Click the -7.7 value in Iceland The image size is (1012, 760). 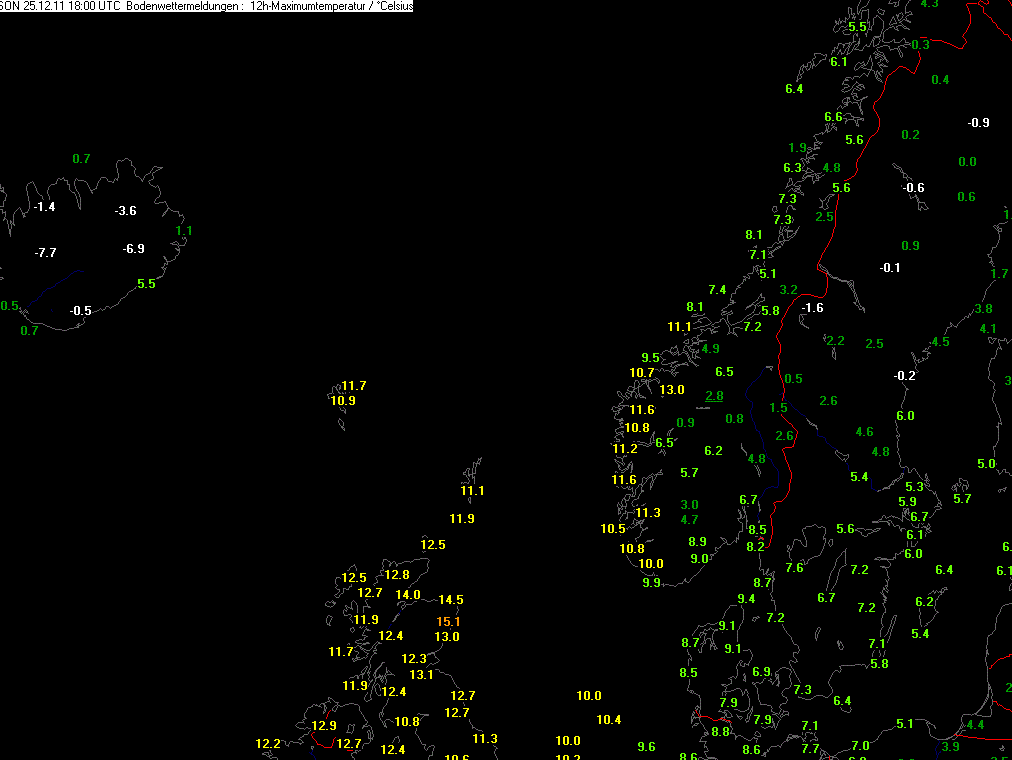click(45, 253)
